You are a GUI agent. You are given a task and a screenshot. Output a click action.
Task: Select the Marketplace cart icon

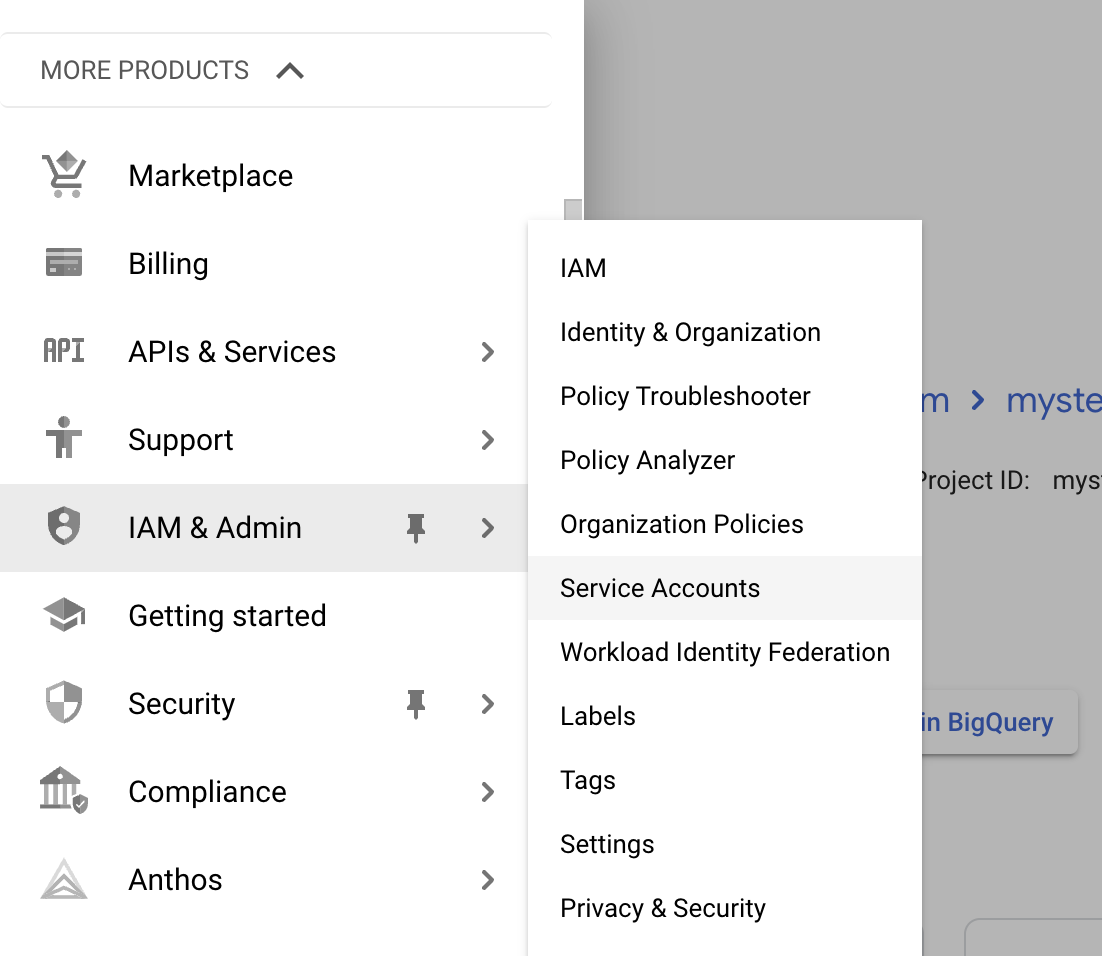[64, 175]
